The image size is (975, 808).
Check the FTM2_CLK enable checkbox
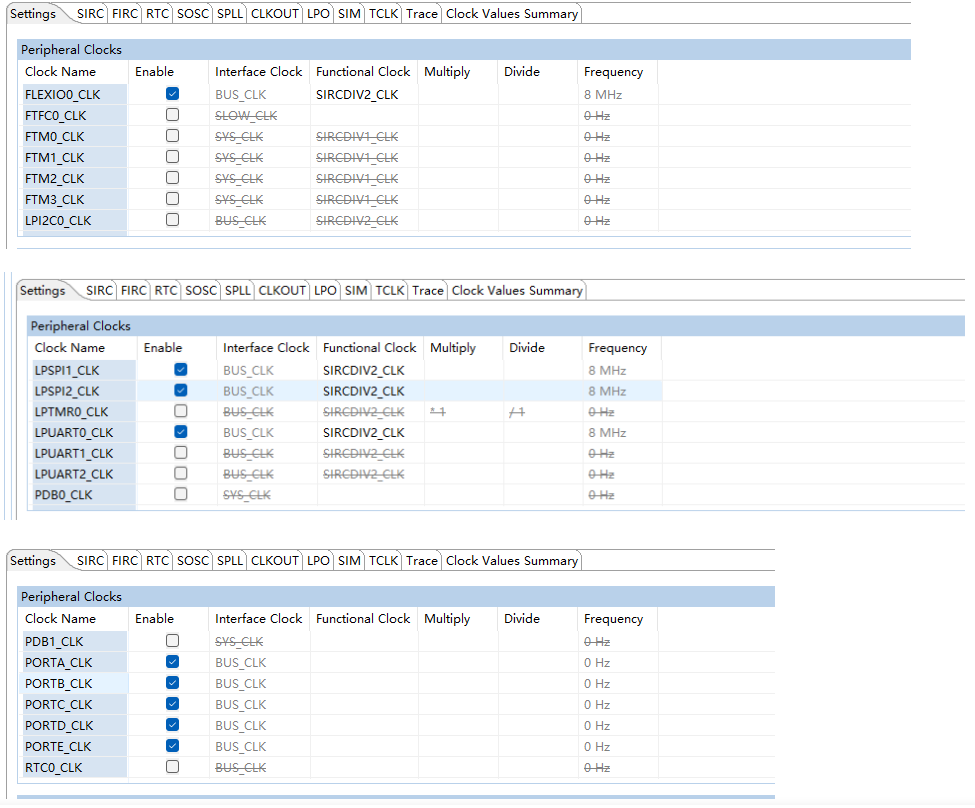click(172, 179)
